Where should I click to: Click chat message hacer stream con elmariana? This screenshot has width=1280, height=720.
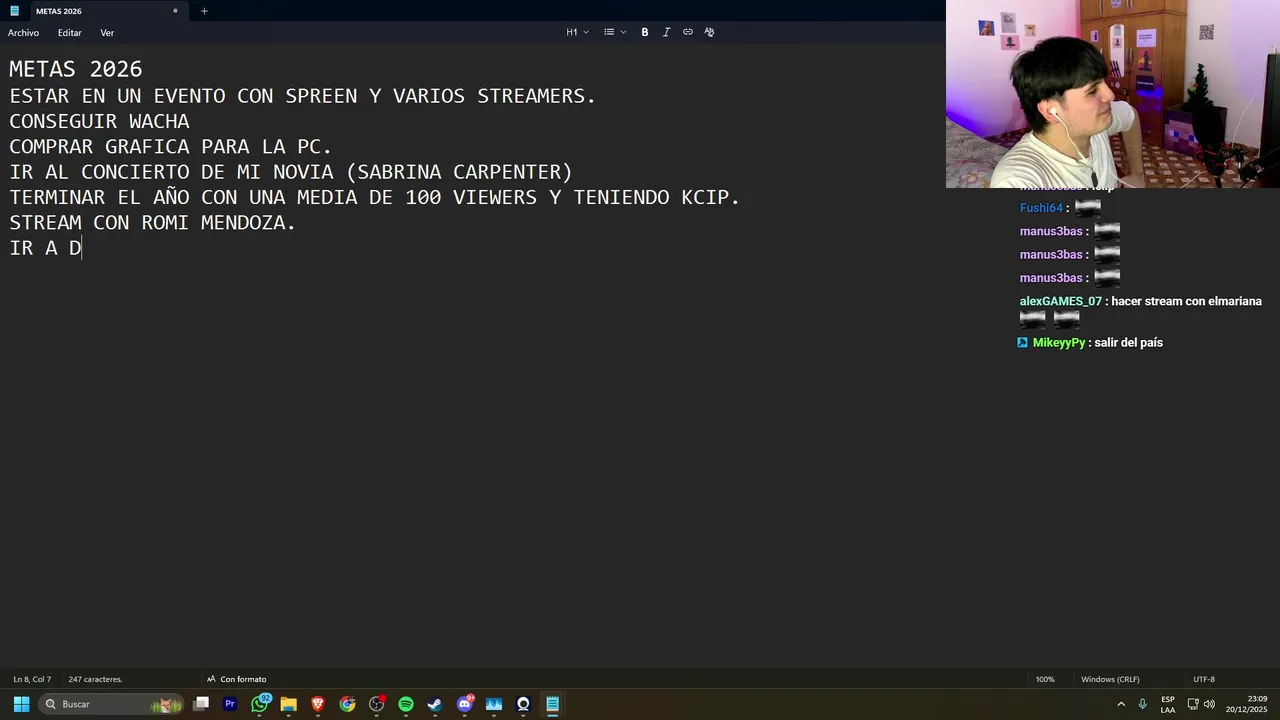[x=1187, y=301]
